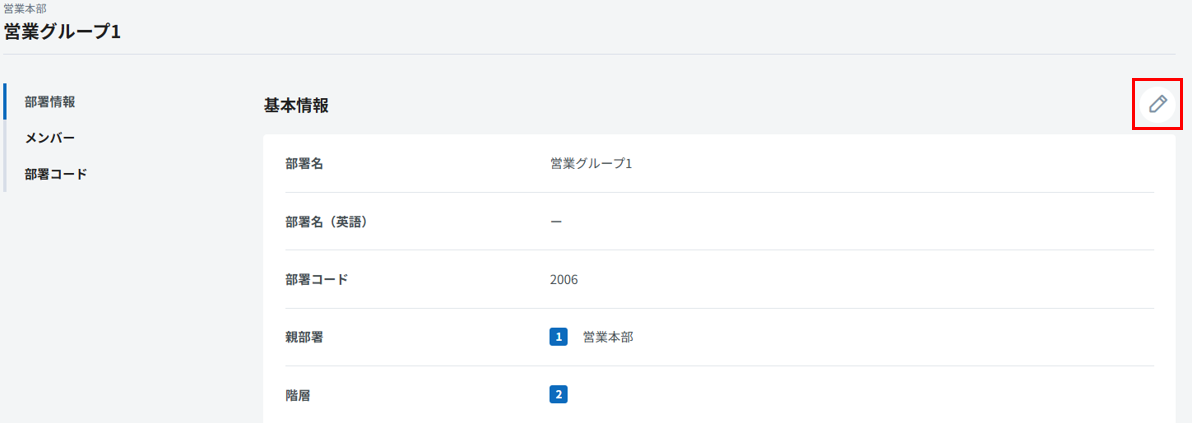The height and width of the screenshot is (423, 1192).
Task: Click the page title 営業グループ1 heading
Action: point(62,31)
